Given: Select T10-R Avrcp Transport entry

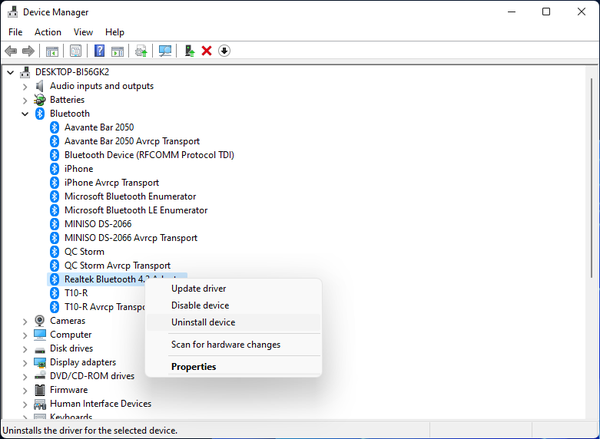Looking at the screenshot, I should (104, 307).
